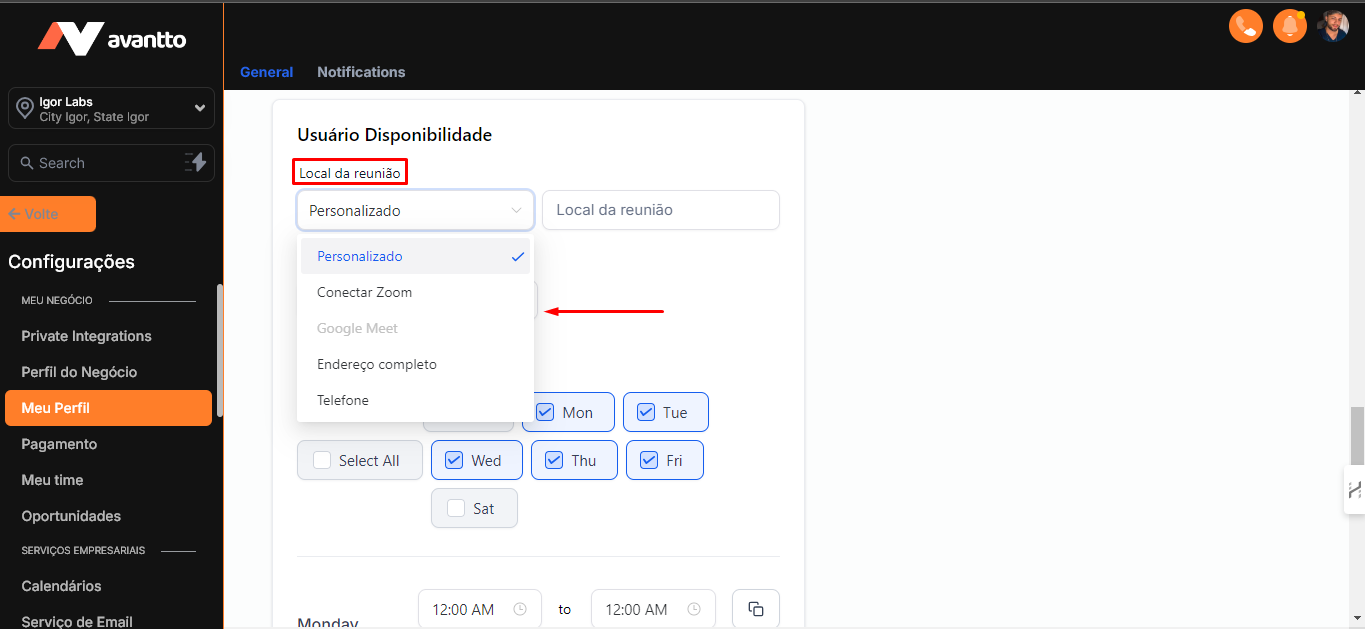
Task: Switch to the Notifications tab
Action: (x=361, y=72)
